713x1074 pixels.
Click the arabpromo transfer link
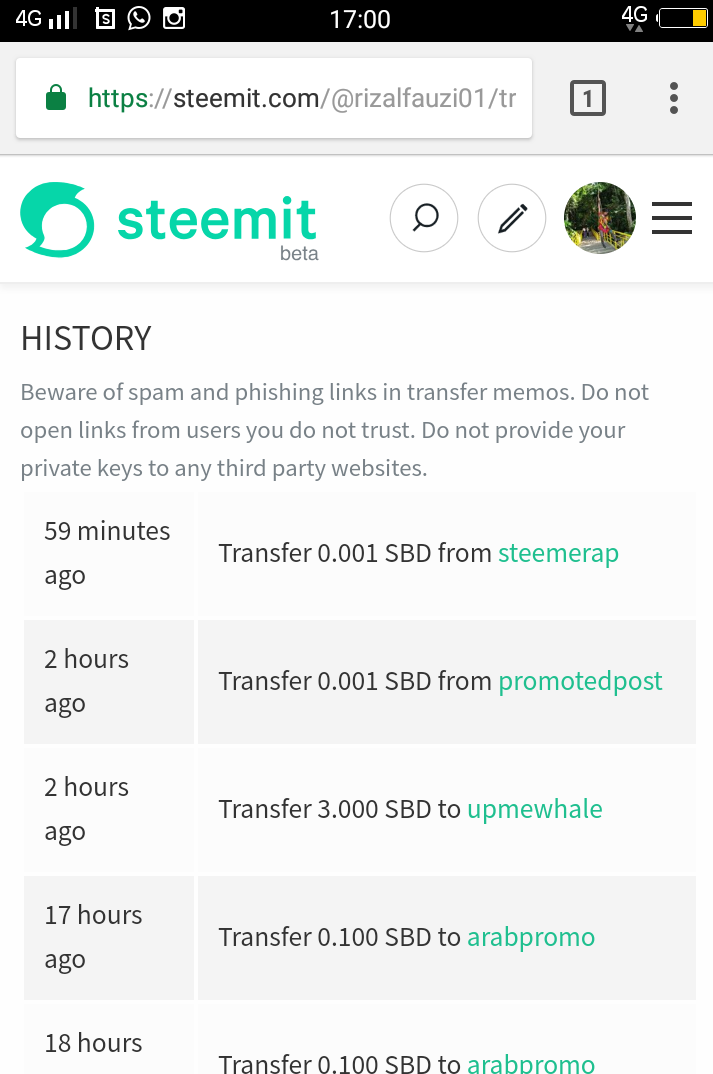tap(531, 937)
